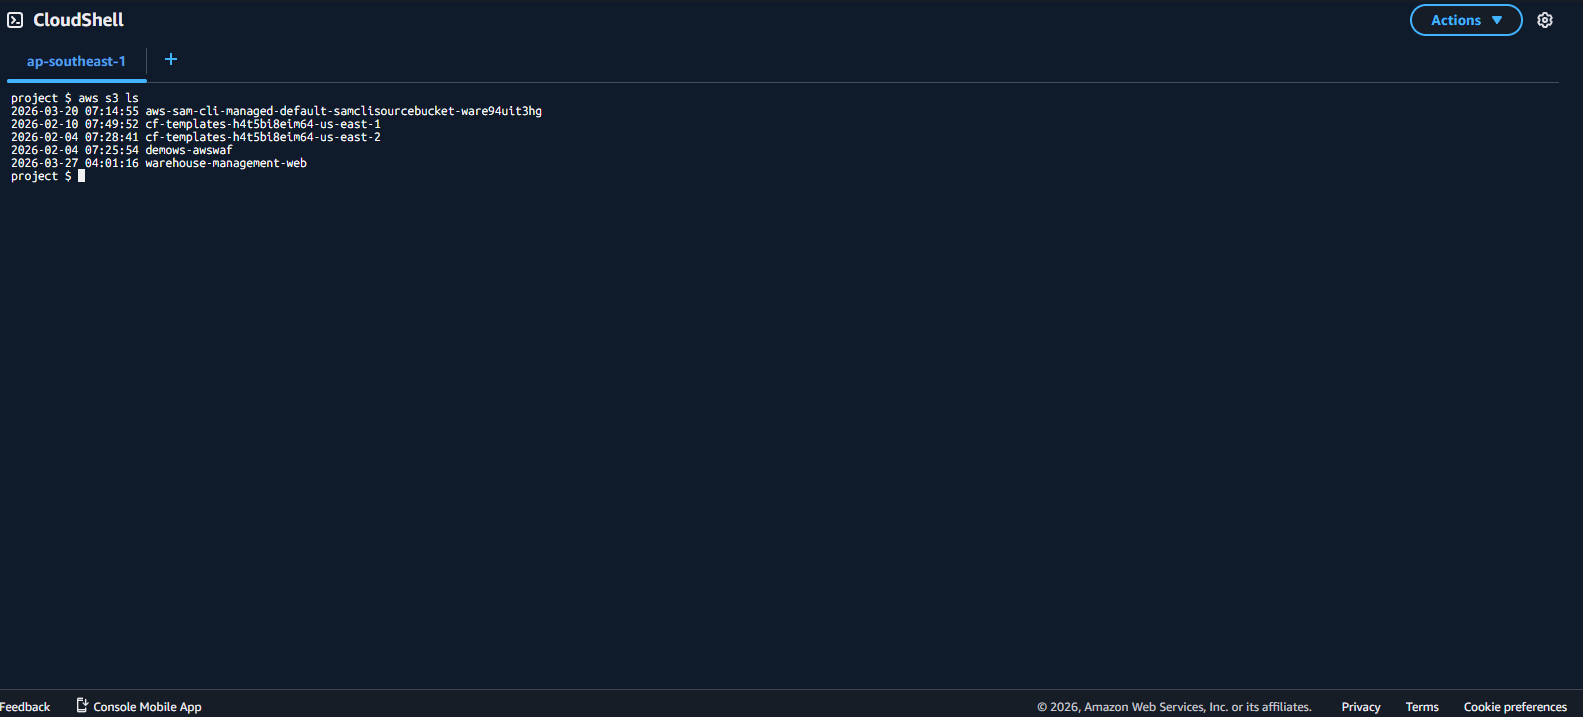
Task: Open the Console Mobile App link
Action: (147, 707)
